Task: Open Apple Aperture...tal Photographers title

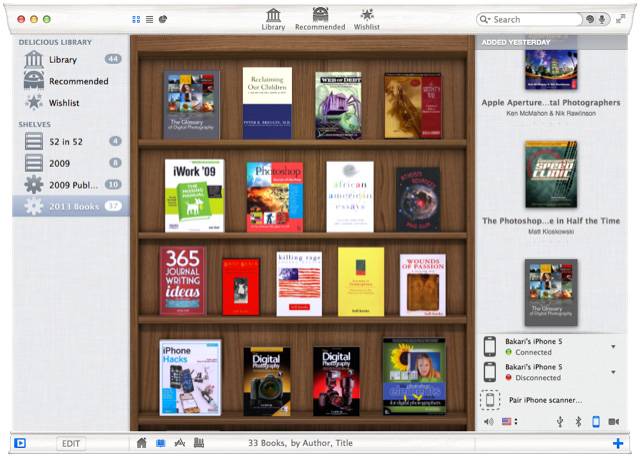Action: [x=551, y=102]
